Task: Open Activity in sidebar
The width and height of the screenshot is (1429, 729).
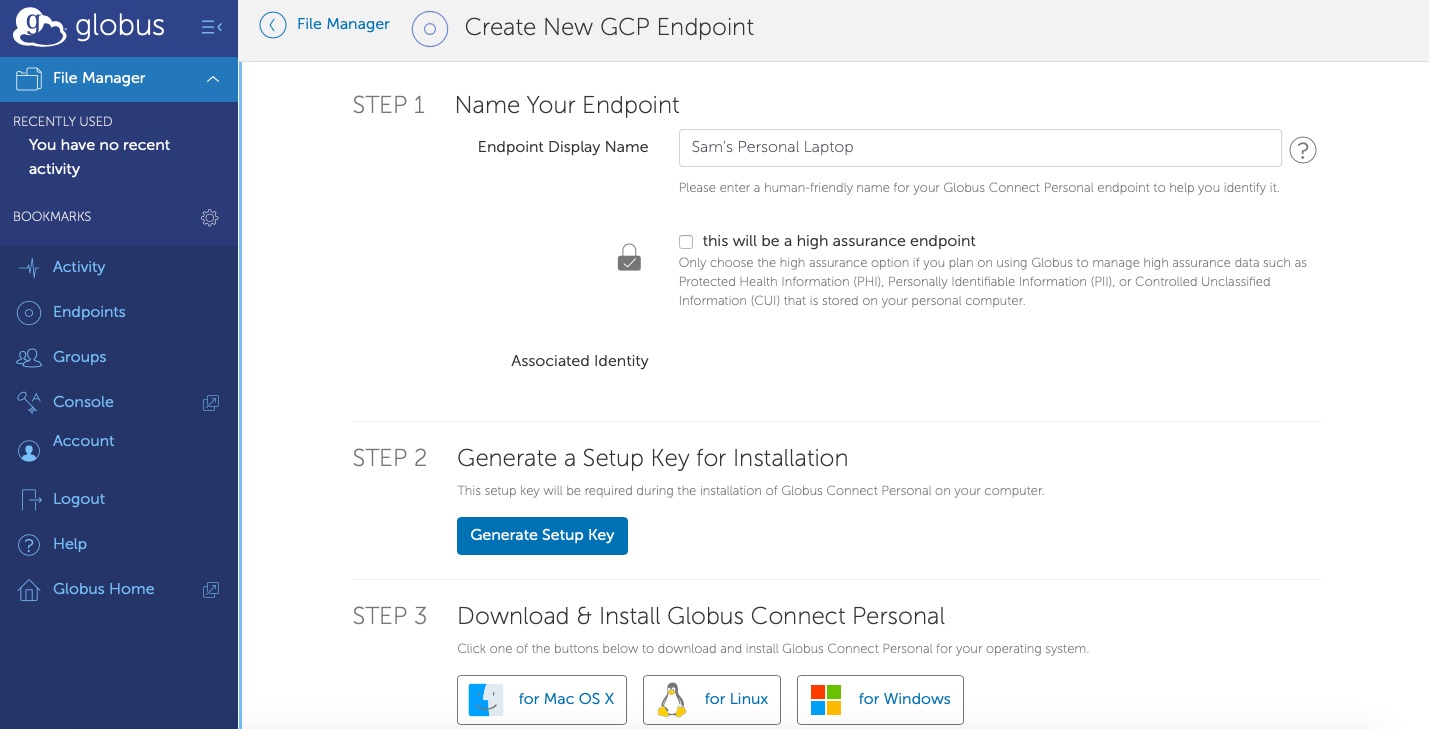Action: [79, 267]
